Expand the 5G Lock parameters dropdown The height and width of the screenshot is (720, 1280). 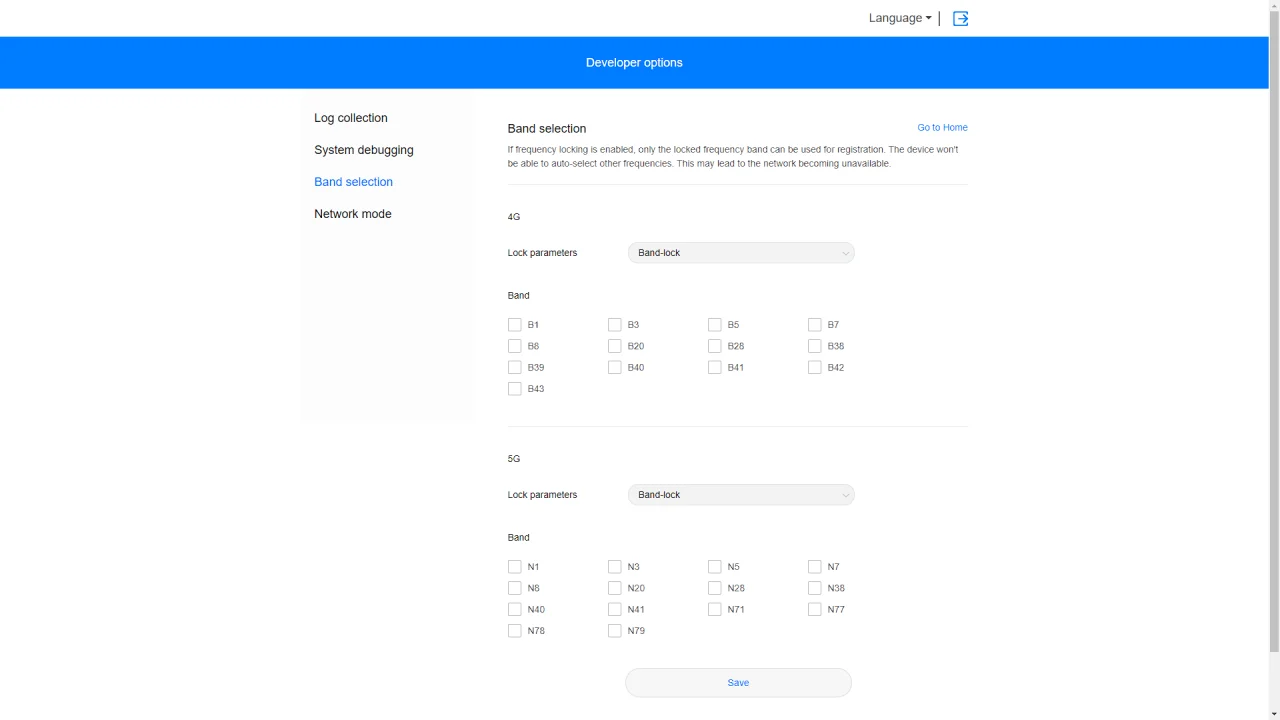[741, 495]
